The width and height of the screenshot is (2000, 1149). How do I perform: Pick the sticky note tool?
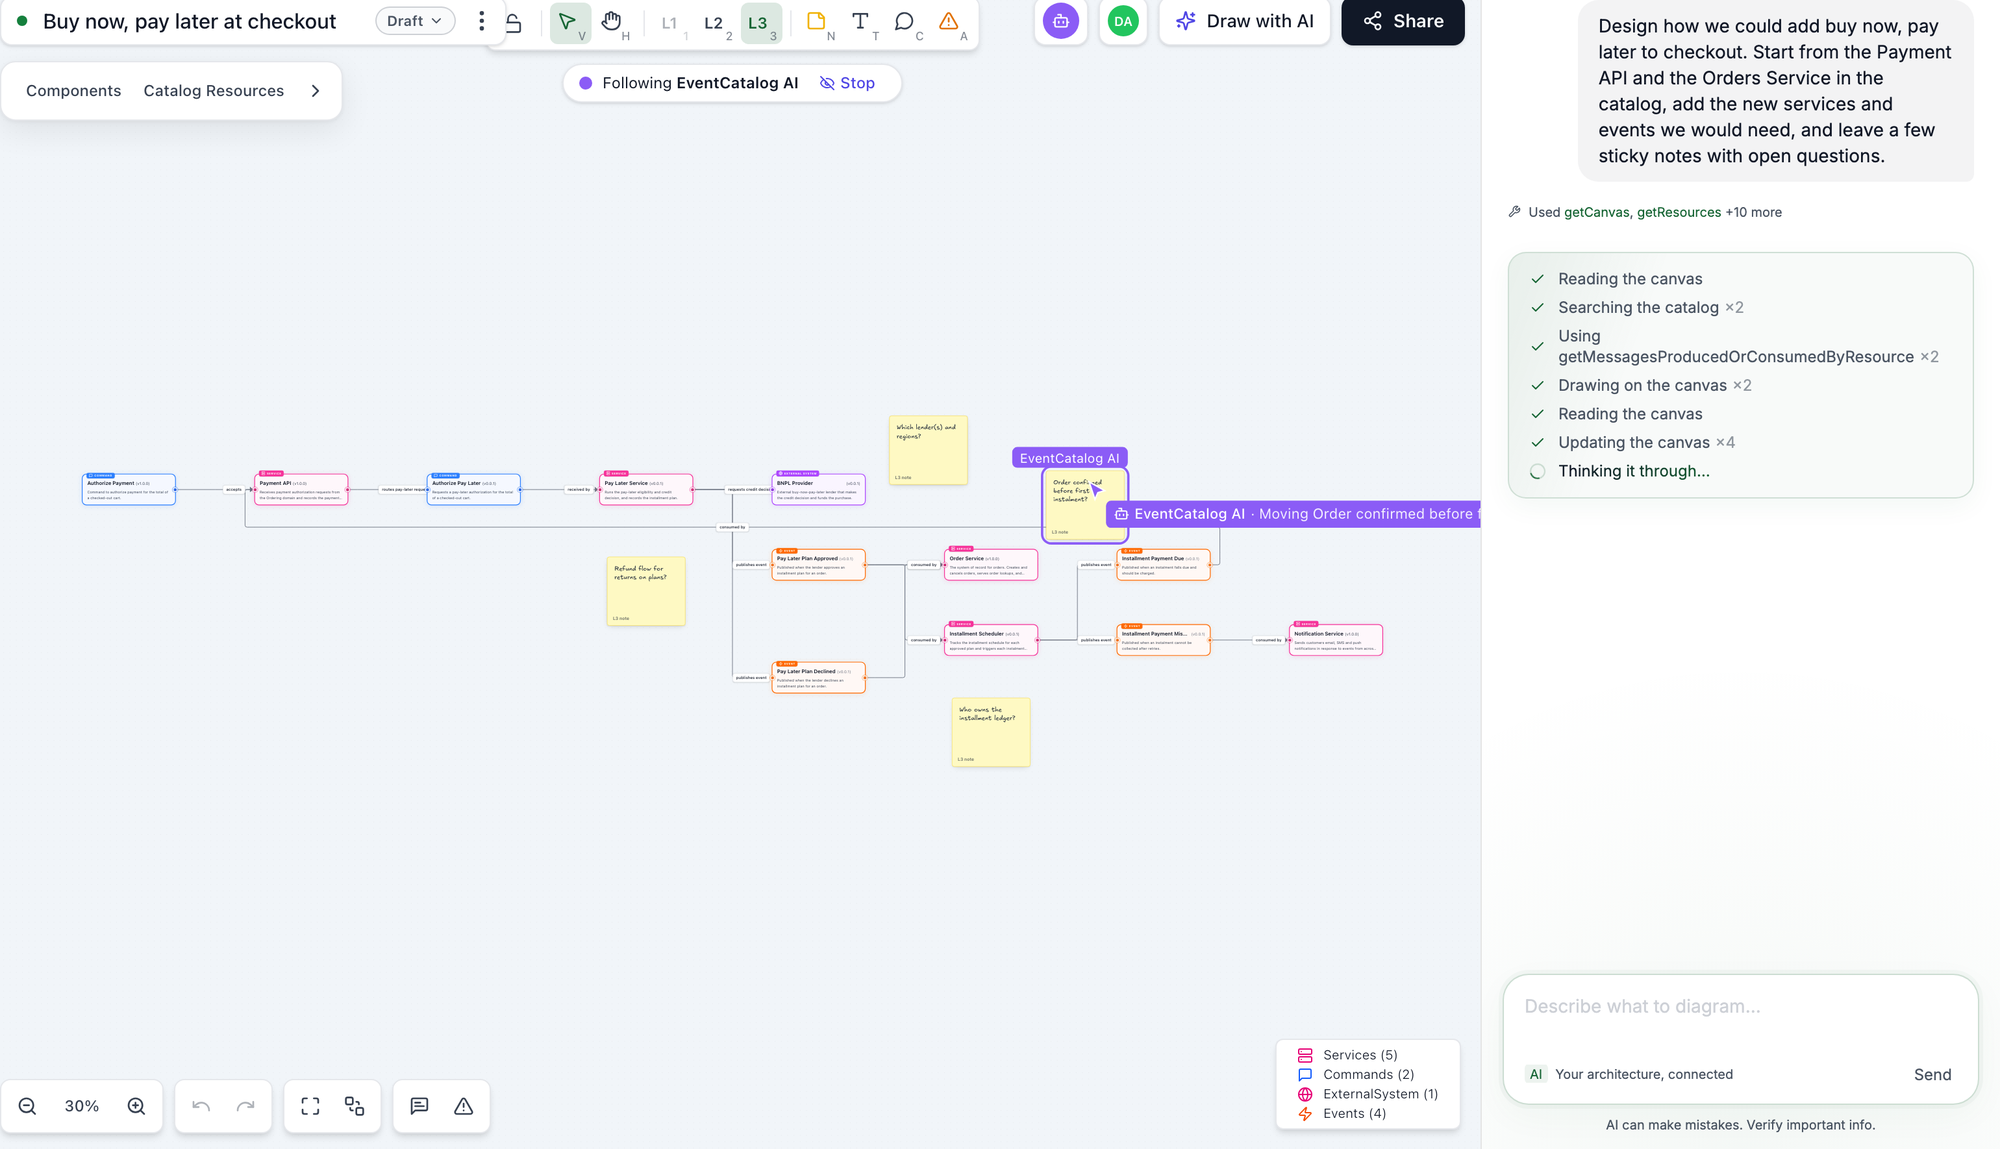(x=817, y=22)
